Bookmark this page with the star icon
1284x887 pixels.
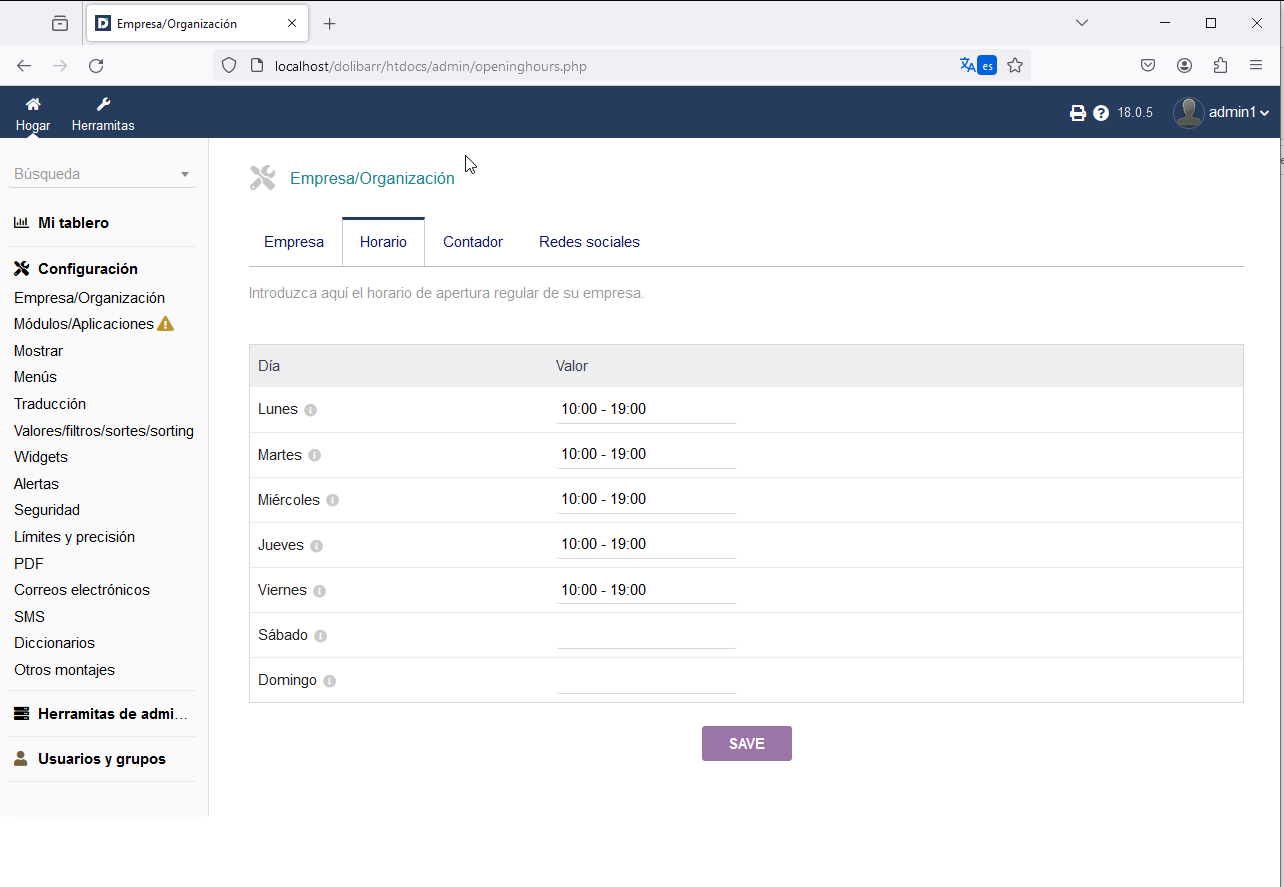click(x=1015, y=66)
